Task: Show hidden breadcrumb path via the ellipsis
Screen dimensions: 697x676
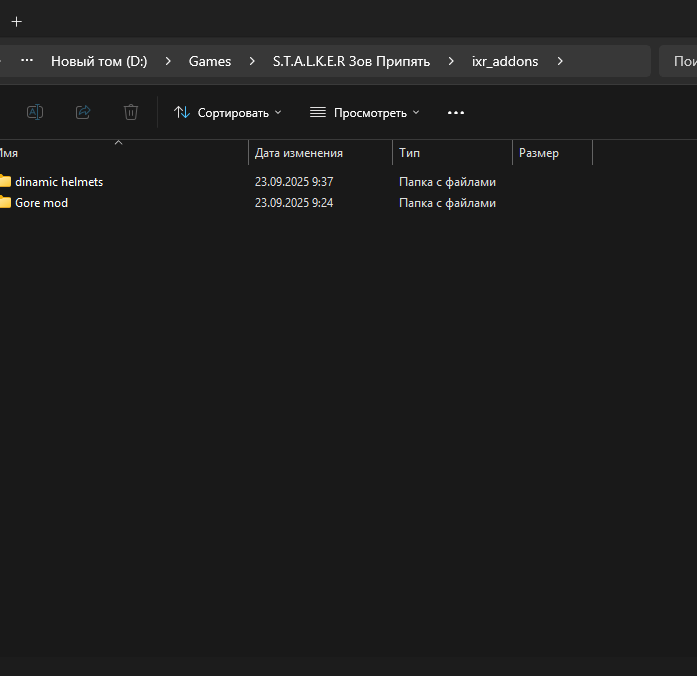Action: [27, 60]
